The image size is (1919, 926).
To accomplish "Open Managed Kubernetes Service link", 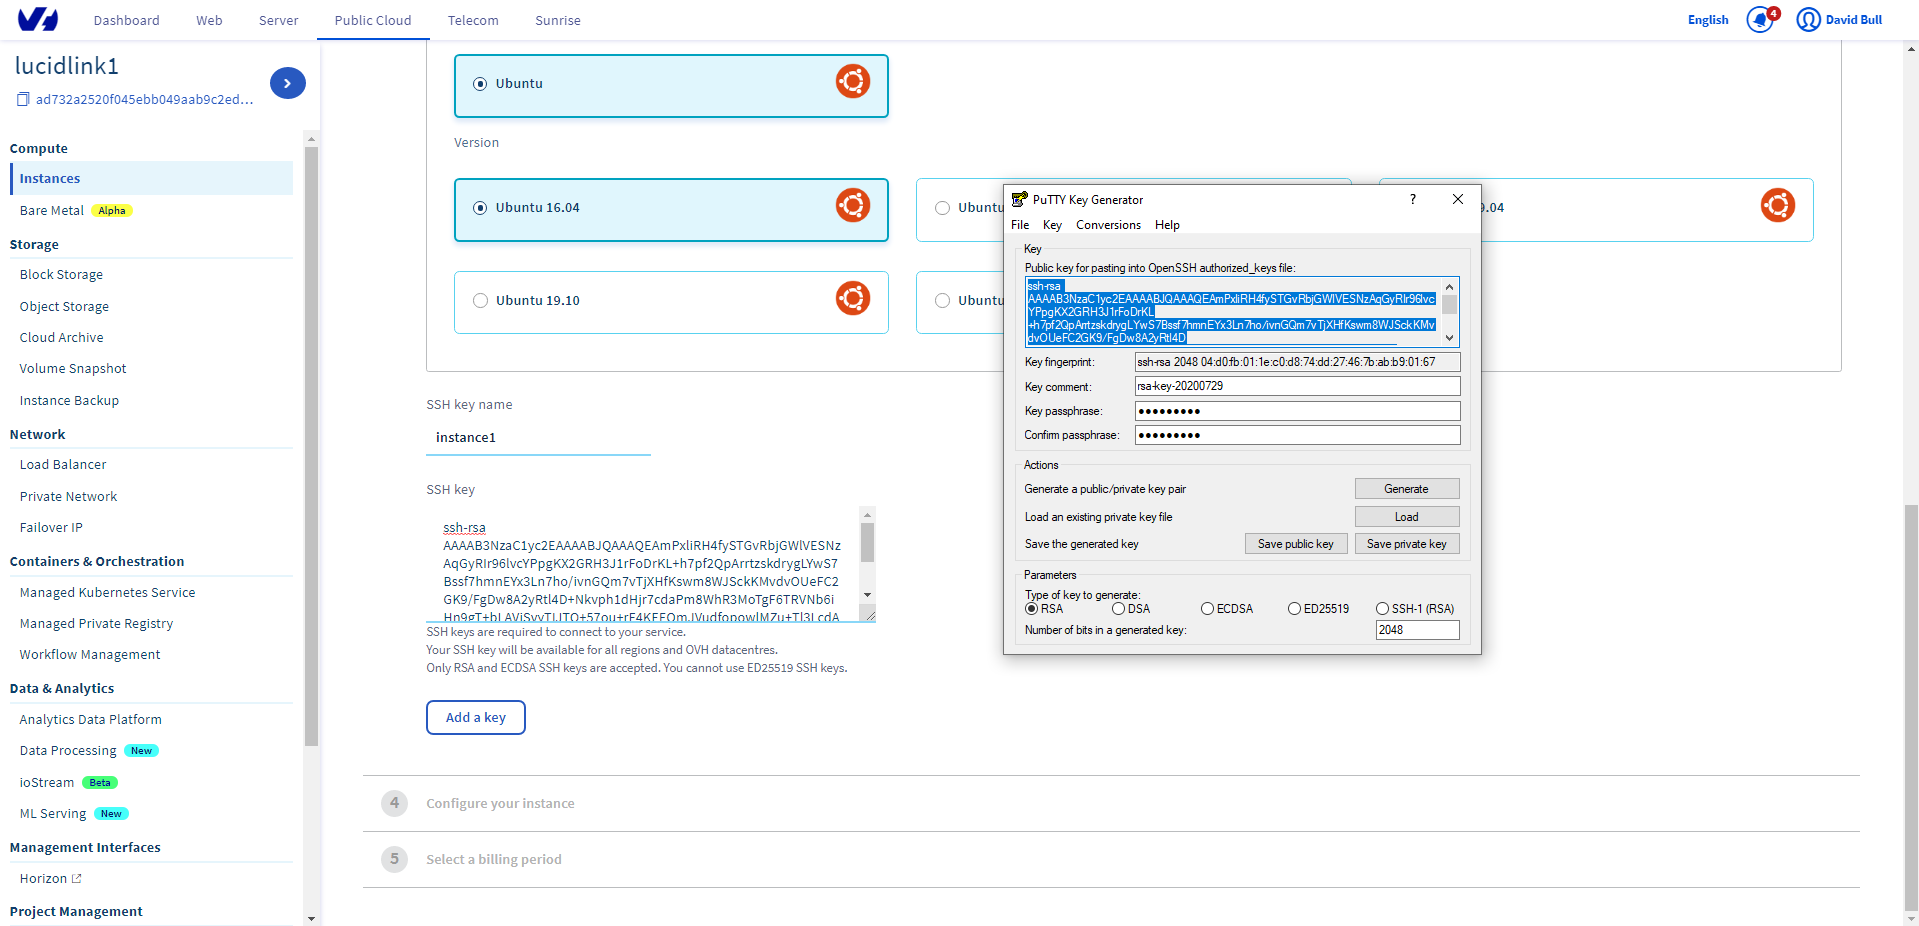I will (107, 593).
